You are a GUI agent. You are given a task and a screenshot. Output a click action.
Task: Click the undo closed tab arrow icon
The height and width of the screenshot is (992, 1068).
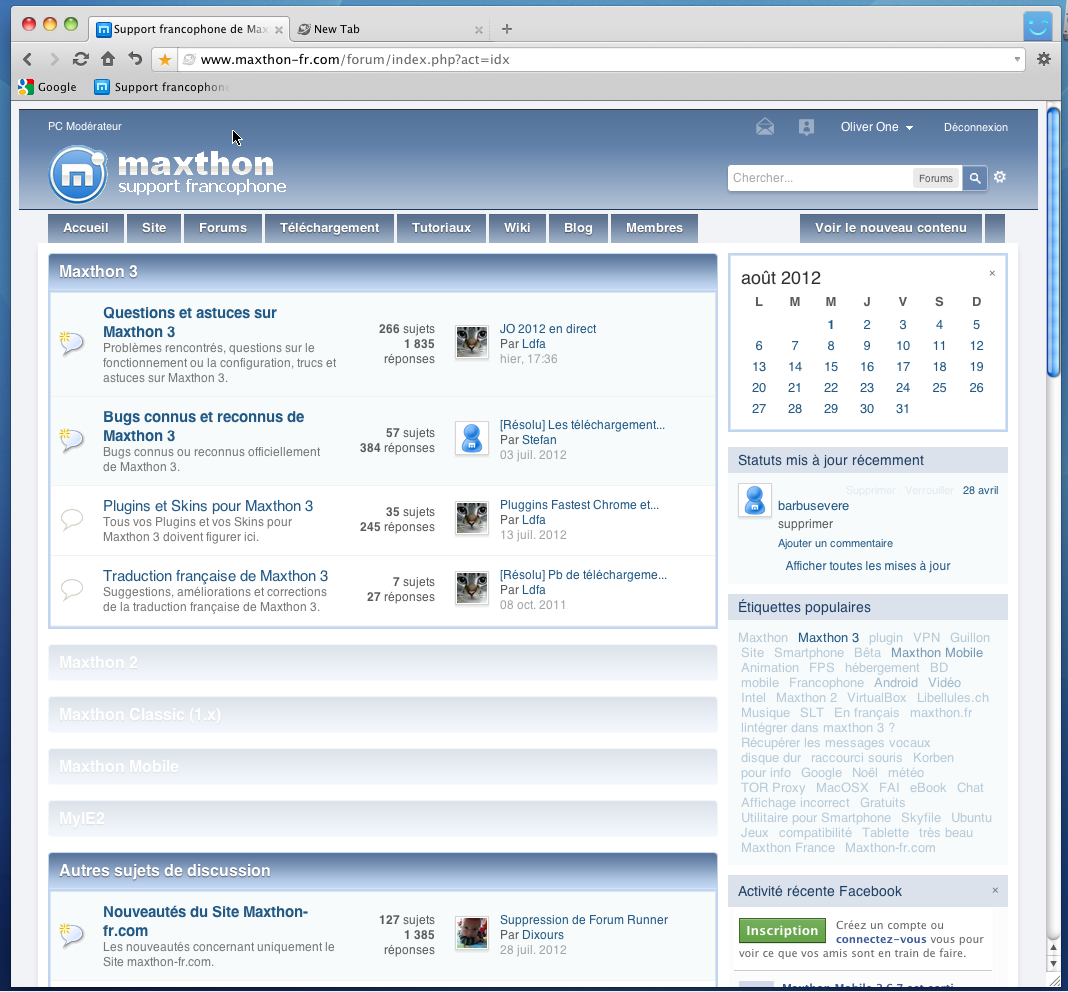click(135, 59)
